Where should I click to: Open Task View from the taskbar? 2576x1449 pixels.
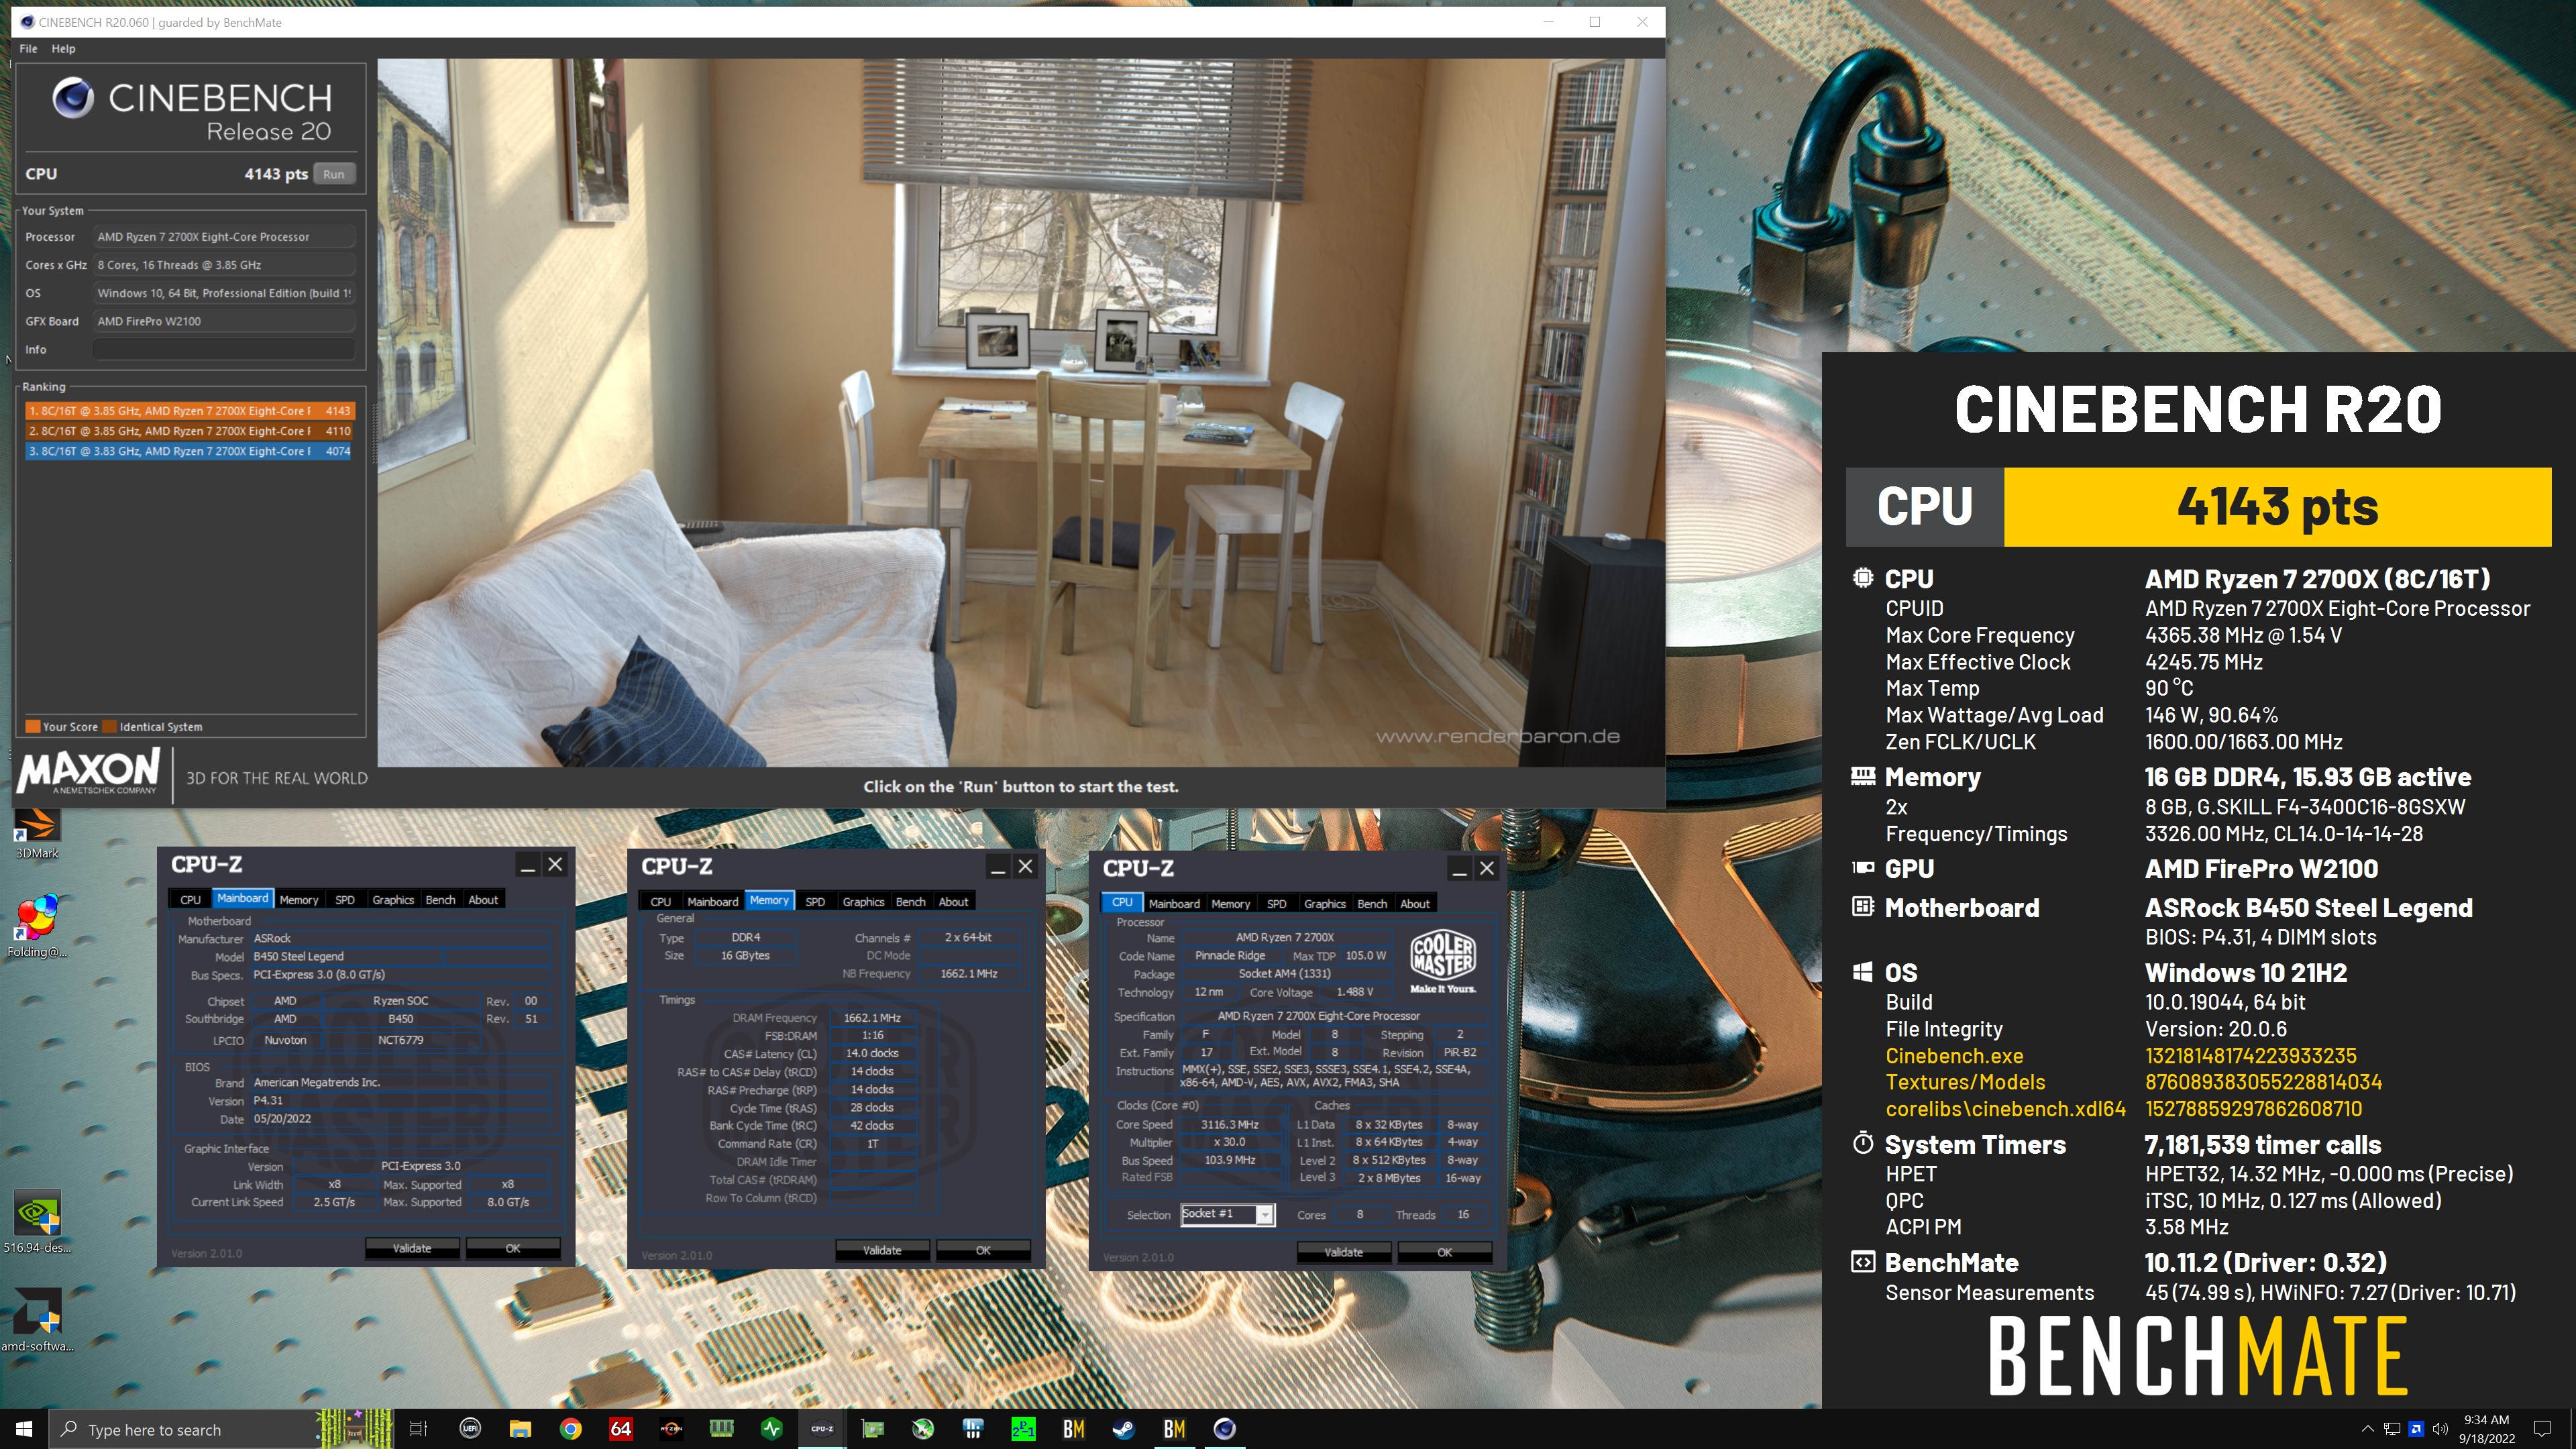419,1429
